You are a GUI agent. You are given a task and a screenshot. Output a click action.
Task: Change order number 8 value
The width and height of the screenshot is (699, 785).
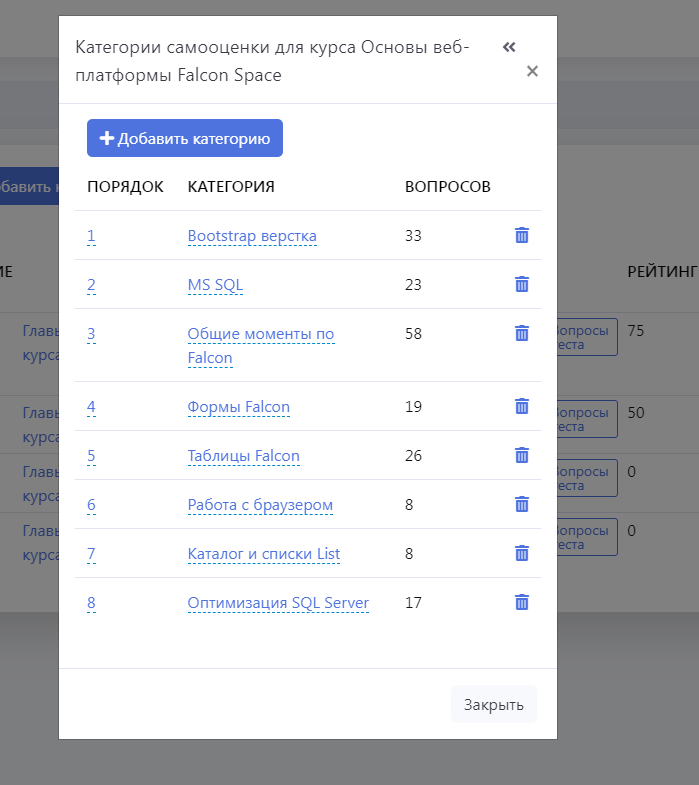[91, 603]
